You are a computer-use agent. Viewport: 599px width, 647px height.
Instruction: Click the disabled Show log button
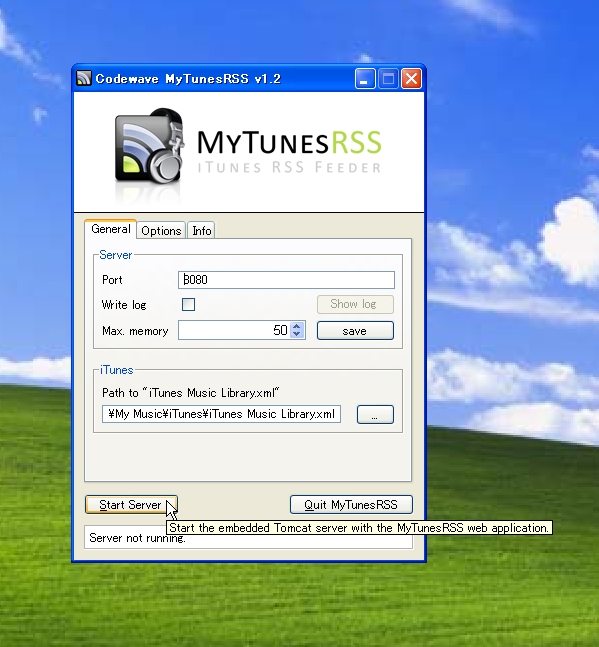point(355,304)
